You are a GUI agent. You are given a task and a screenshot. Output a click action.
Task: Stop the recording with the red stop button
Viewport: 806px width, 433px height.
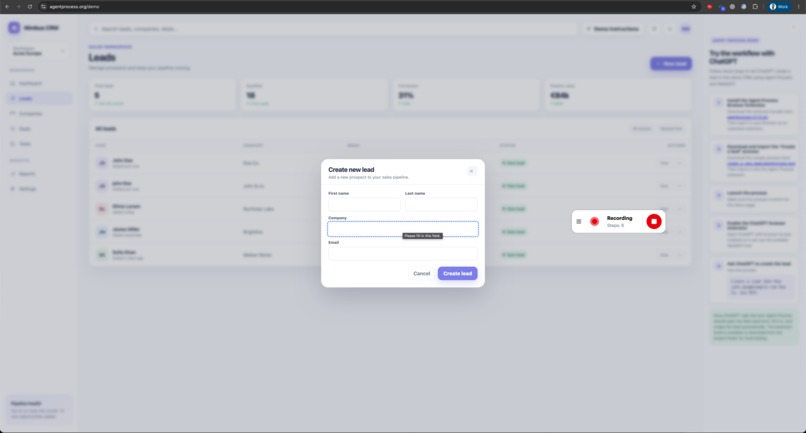(654, 221)
